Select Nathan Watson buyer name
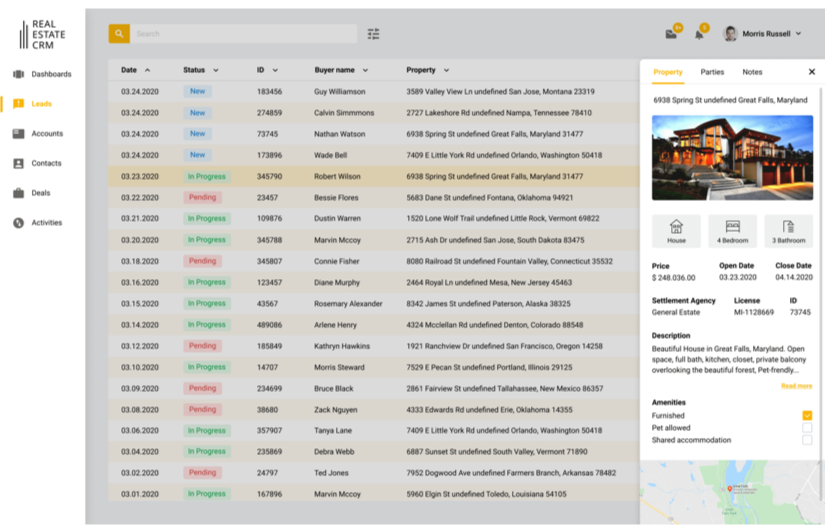Viewport: 825px width, 525px height. (339, 134)
